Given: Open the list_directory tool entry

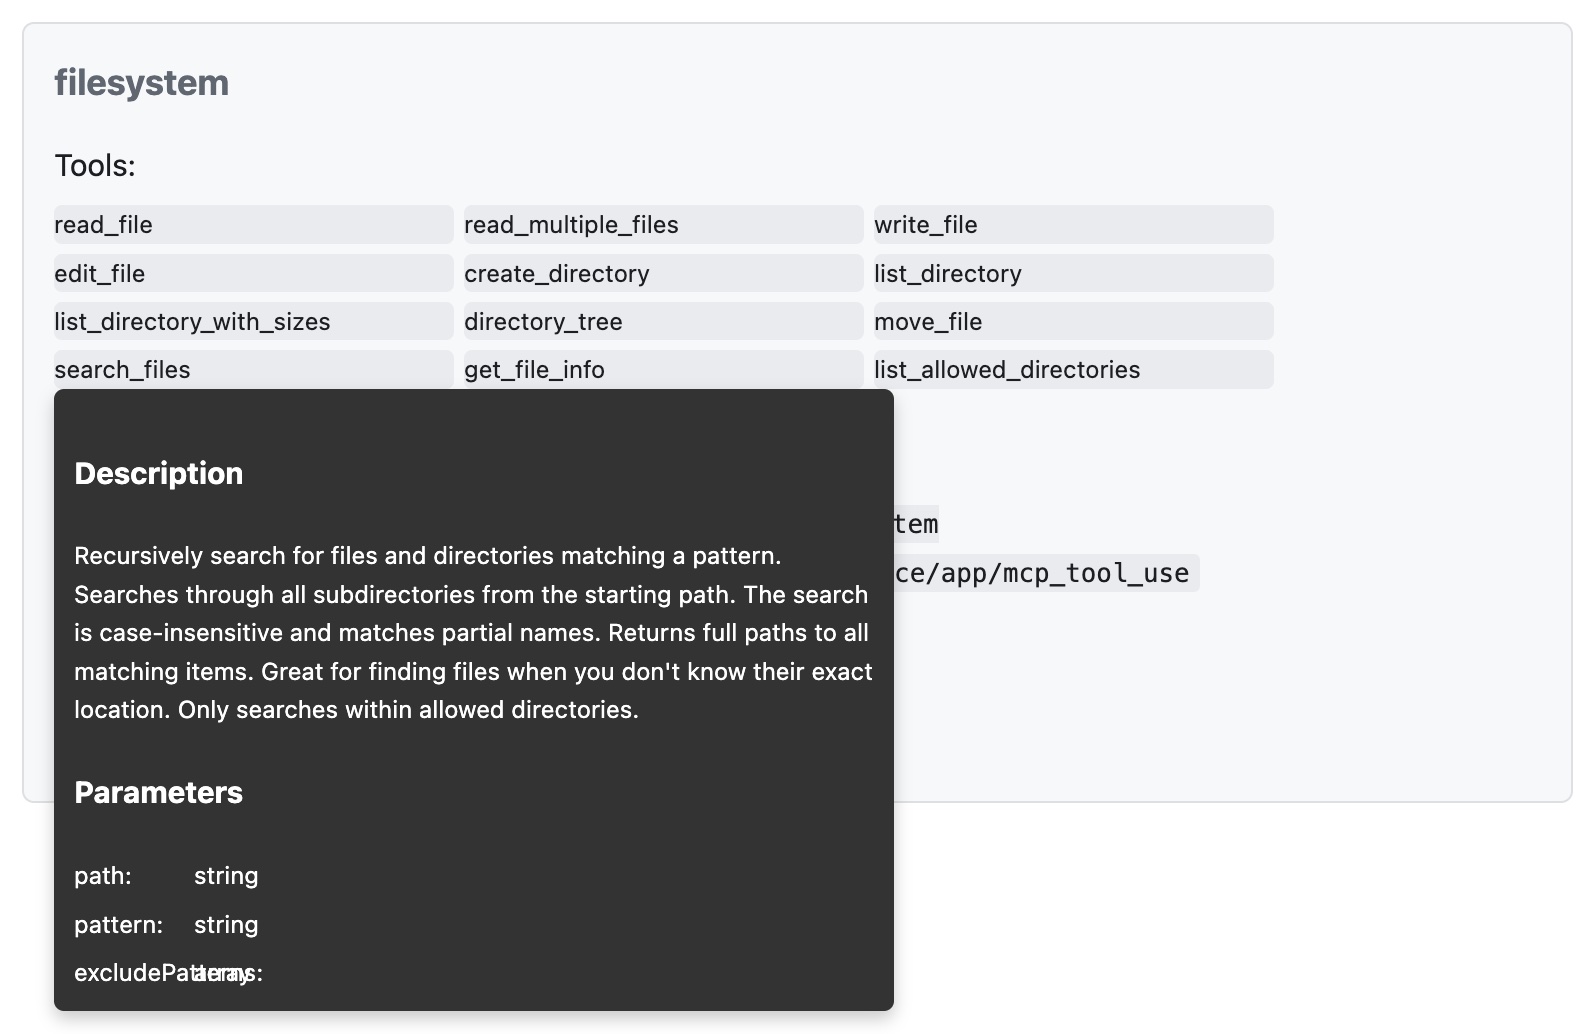Looking at the screenshot, I should click(1074, 273).
